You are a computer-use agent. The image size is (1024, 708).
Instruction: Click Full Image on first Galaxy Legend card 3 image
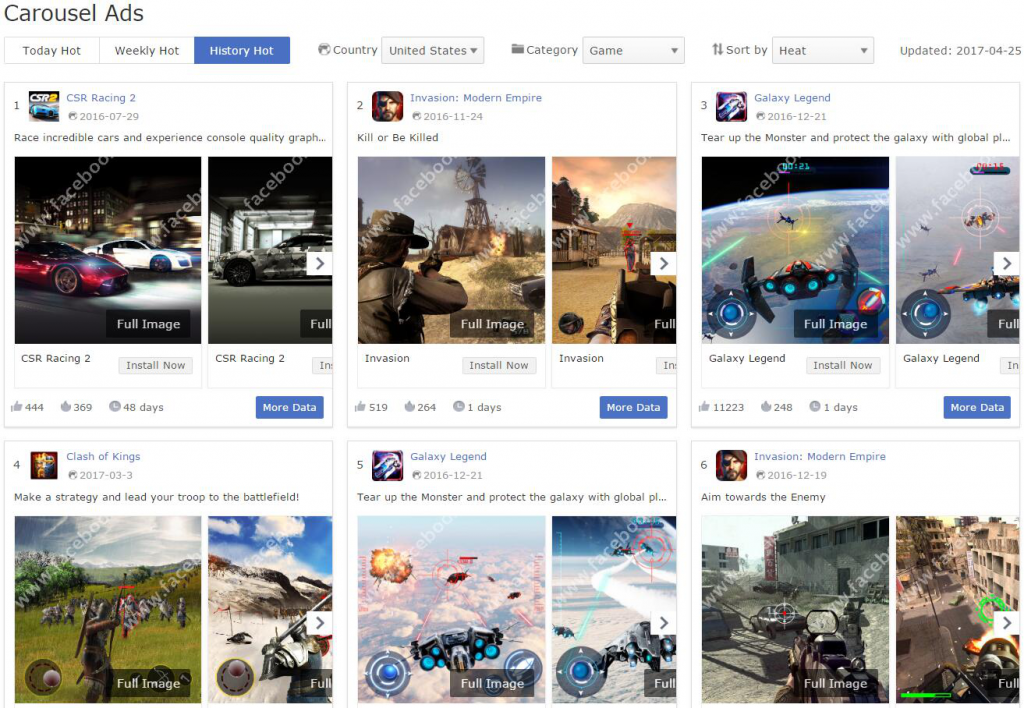[835, 323]
